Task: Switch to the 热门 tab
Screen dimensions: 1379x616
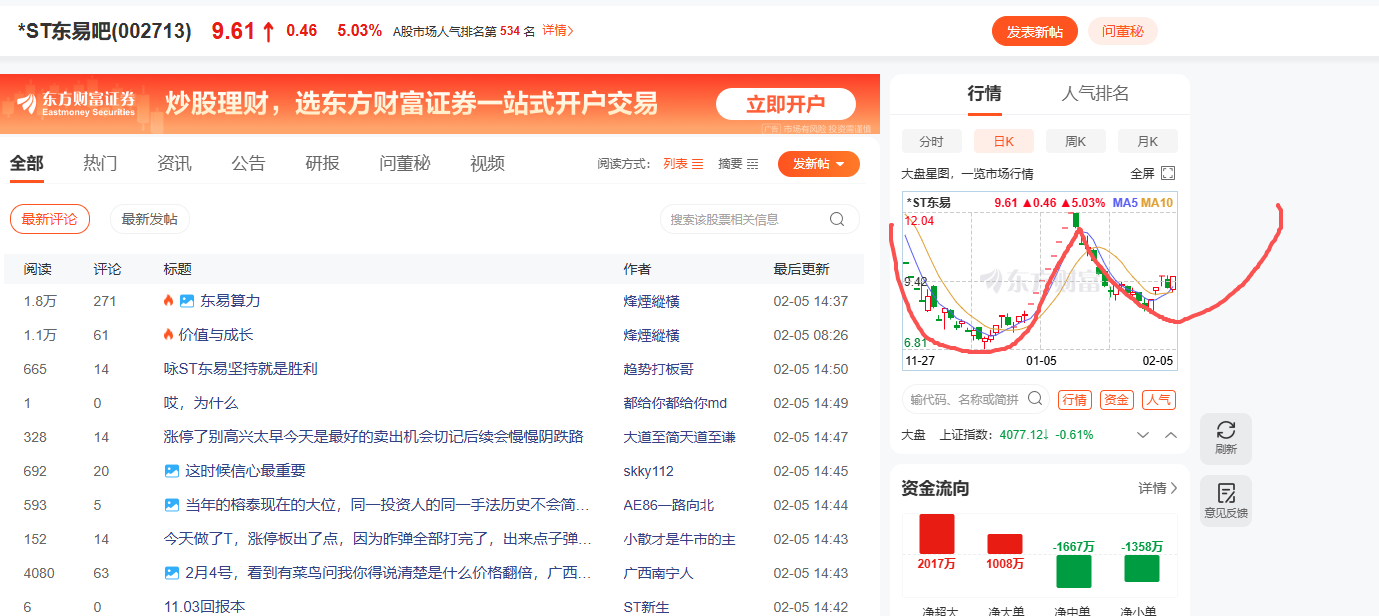Action: (x=100, y=163)
